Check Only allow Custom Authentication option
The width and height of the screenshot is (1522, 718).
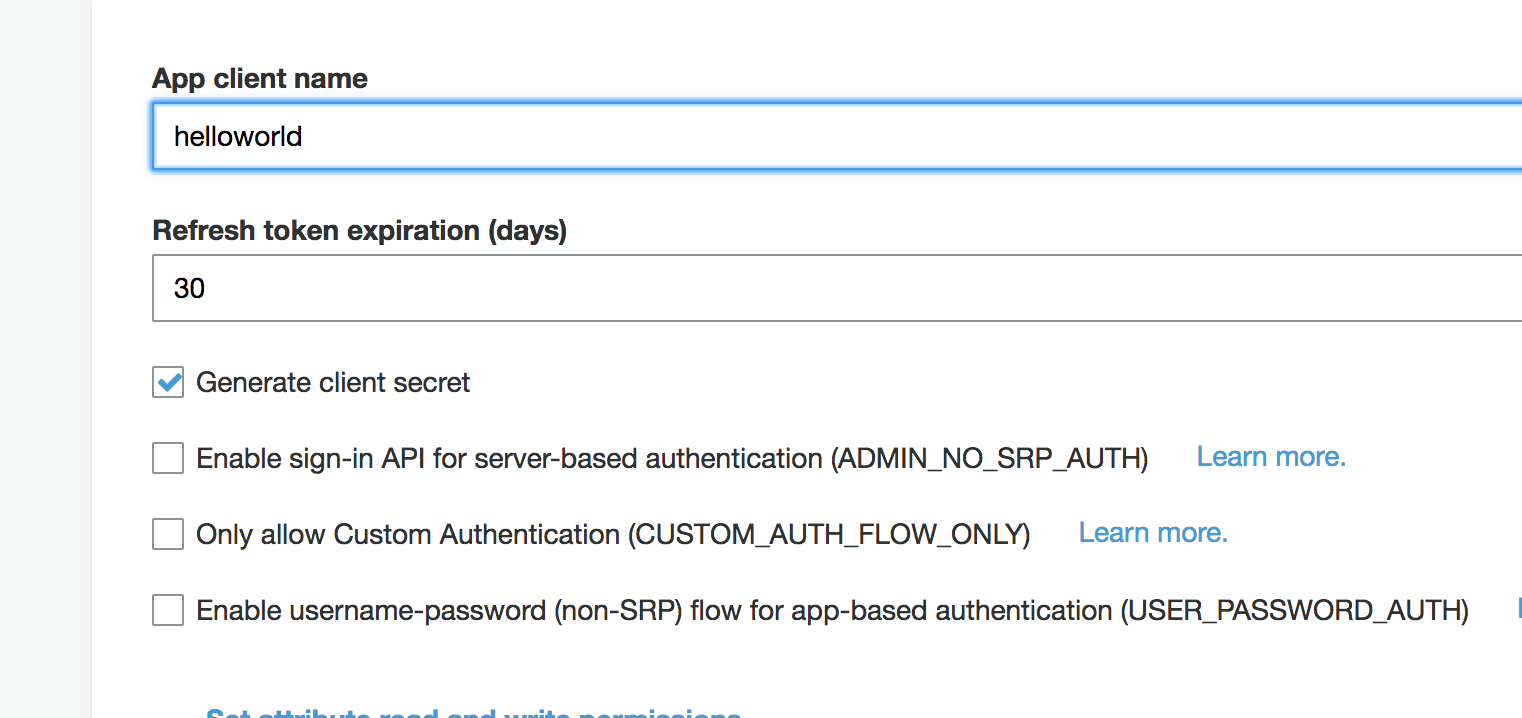click(168, 534)
